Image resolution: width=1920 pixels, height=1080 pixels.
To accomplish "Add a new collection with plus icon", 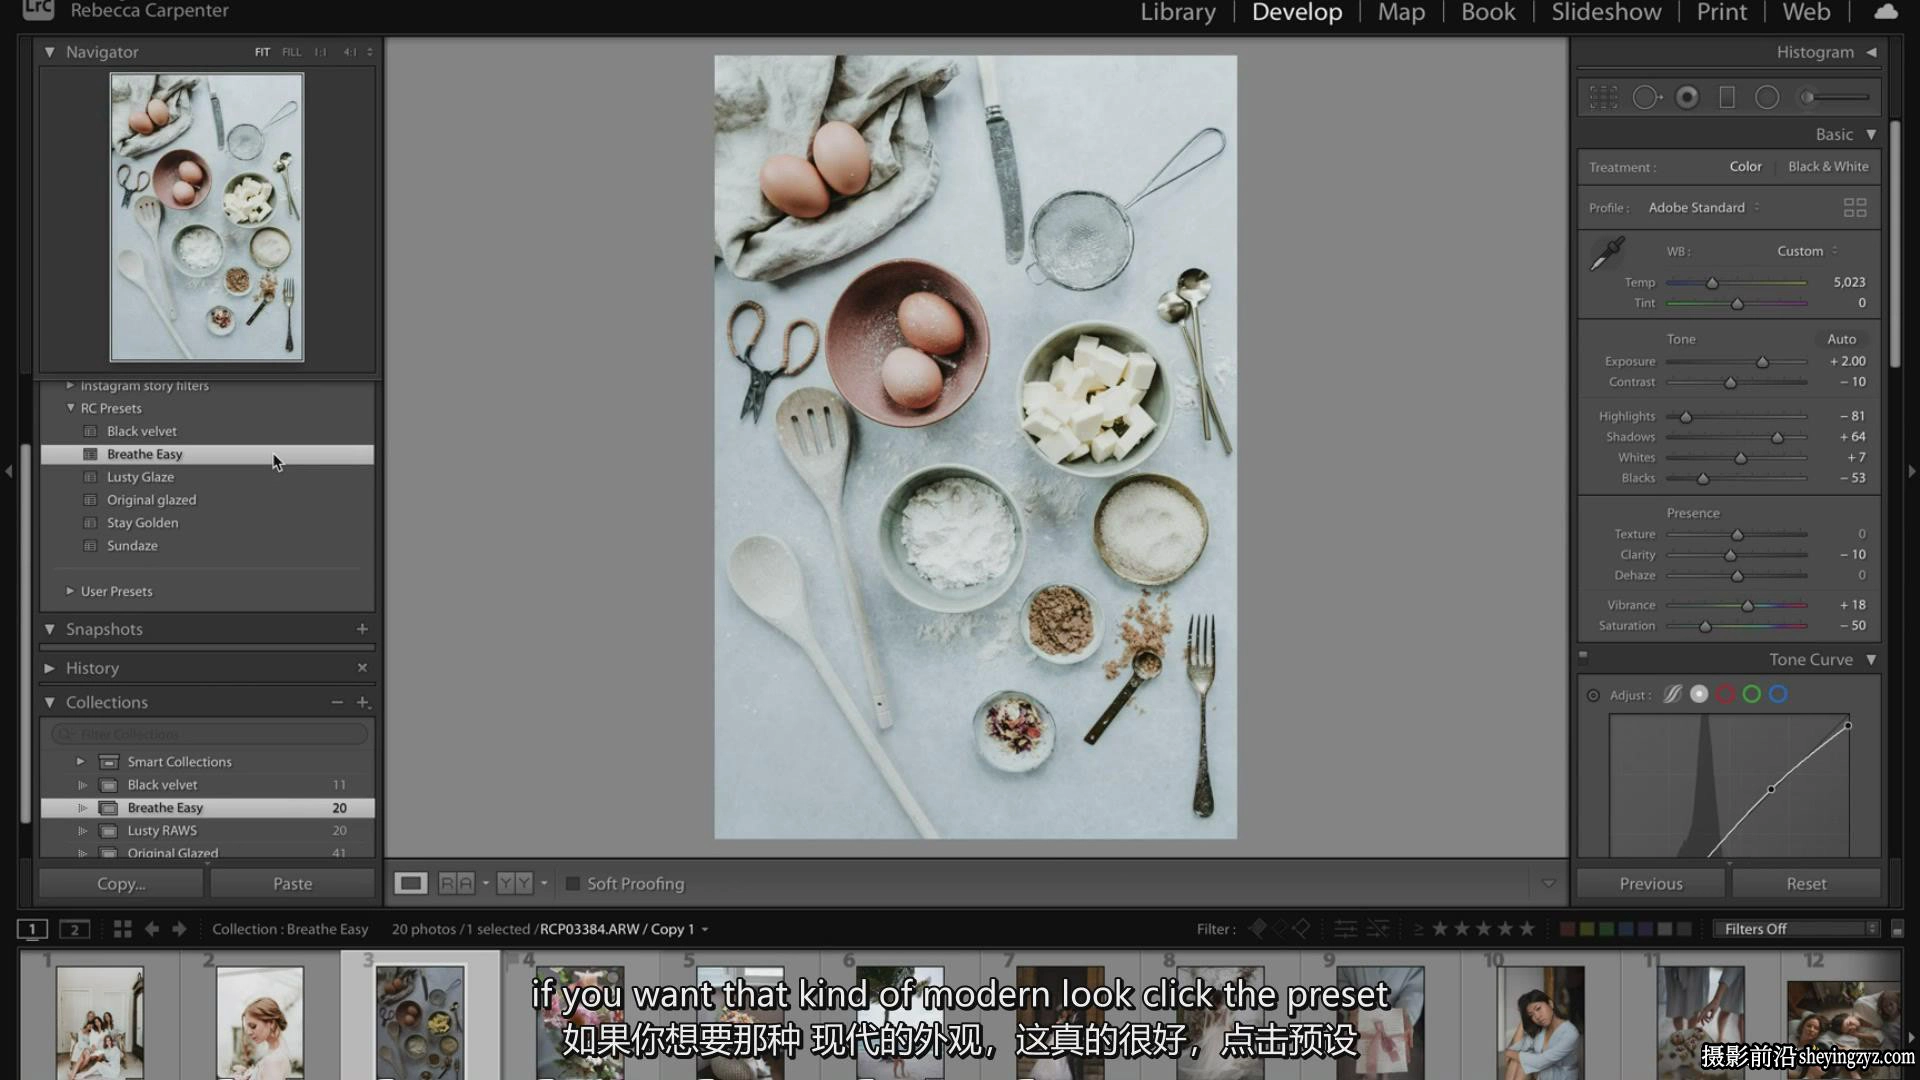I will tap(362, 702).
